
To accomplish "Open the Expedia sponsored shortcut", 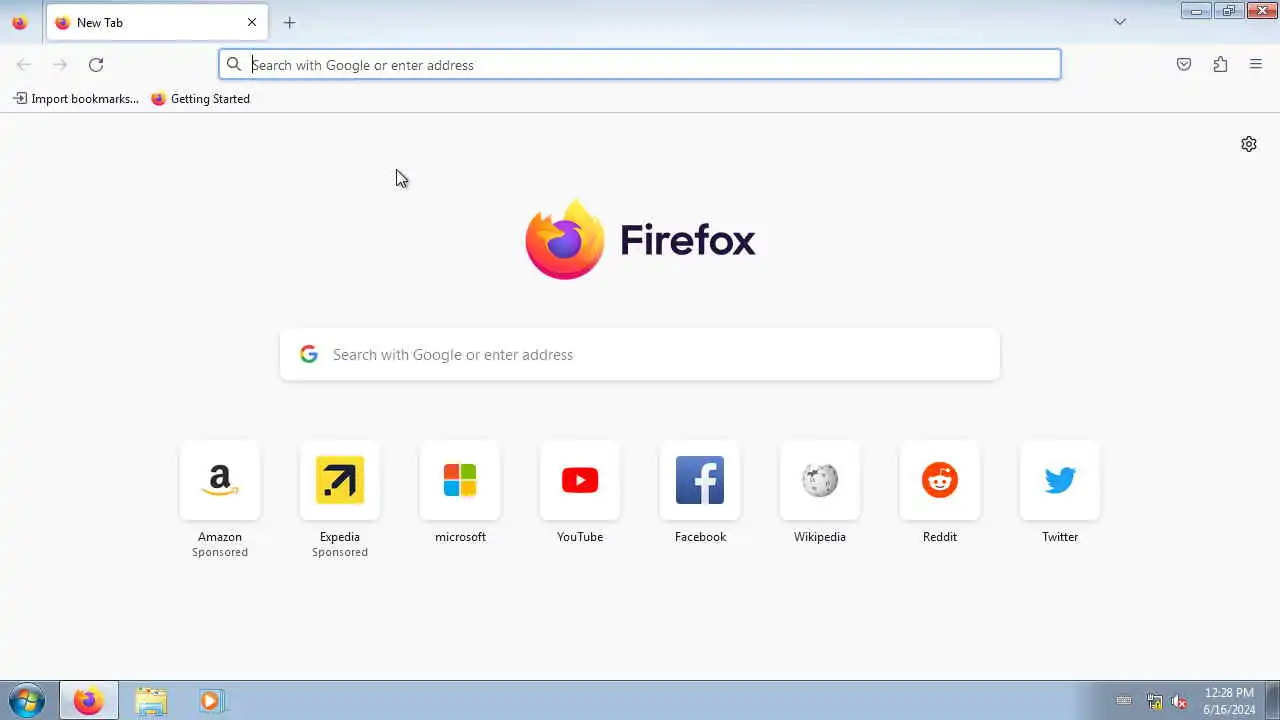I will (x=340, y=480).
